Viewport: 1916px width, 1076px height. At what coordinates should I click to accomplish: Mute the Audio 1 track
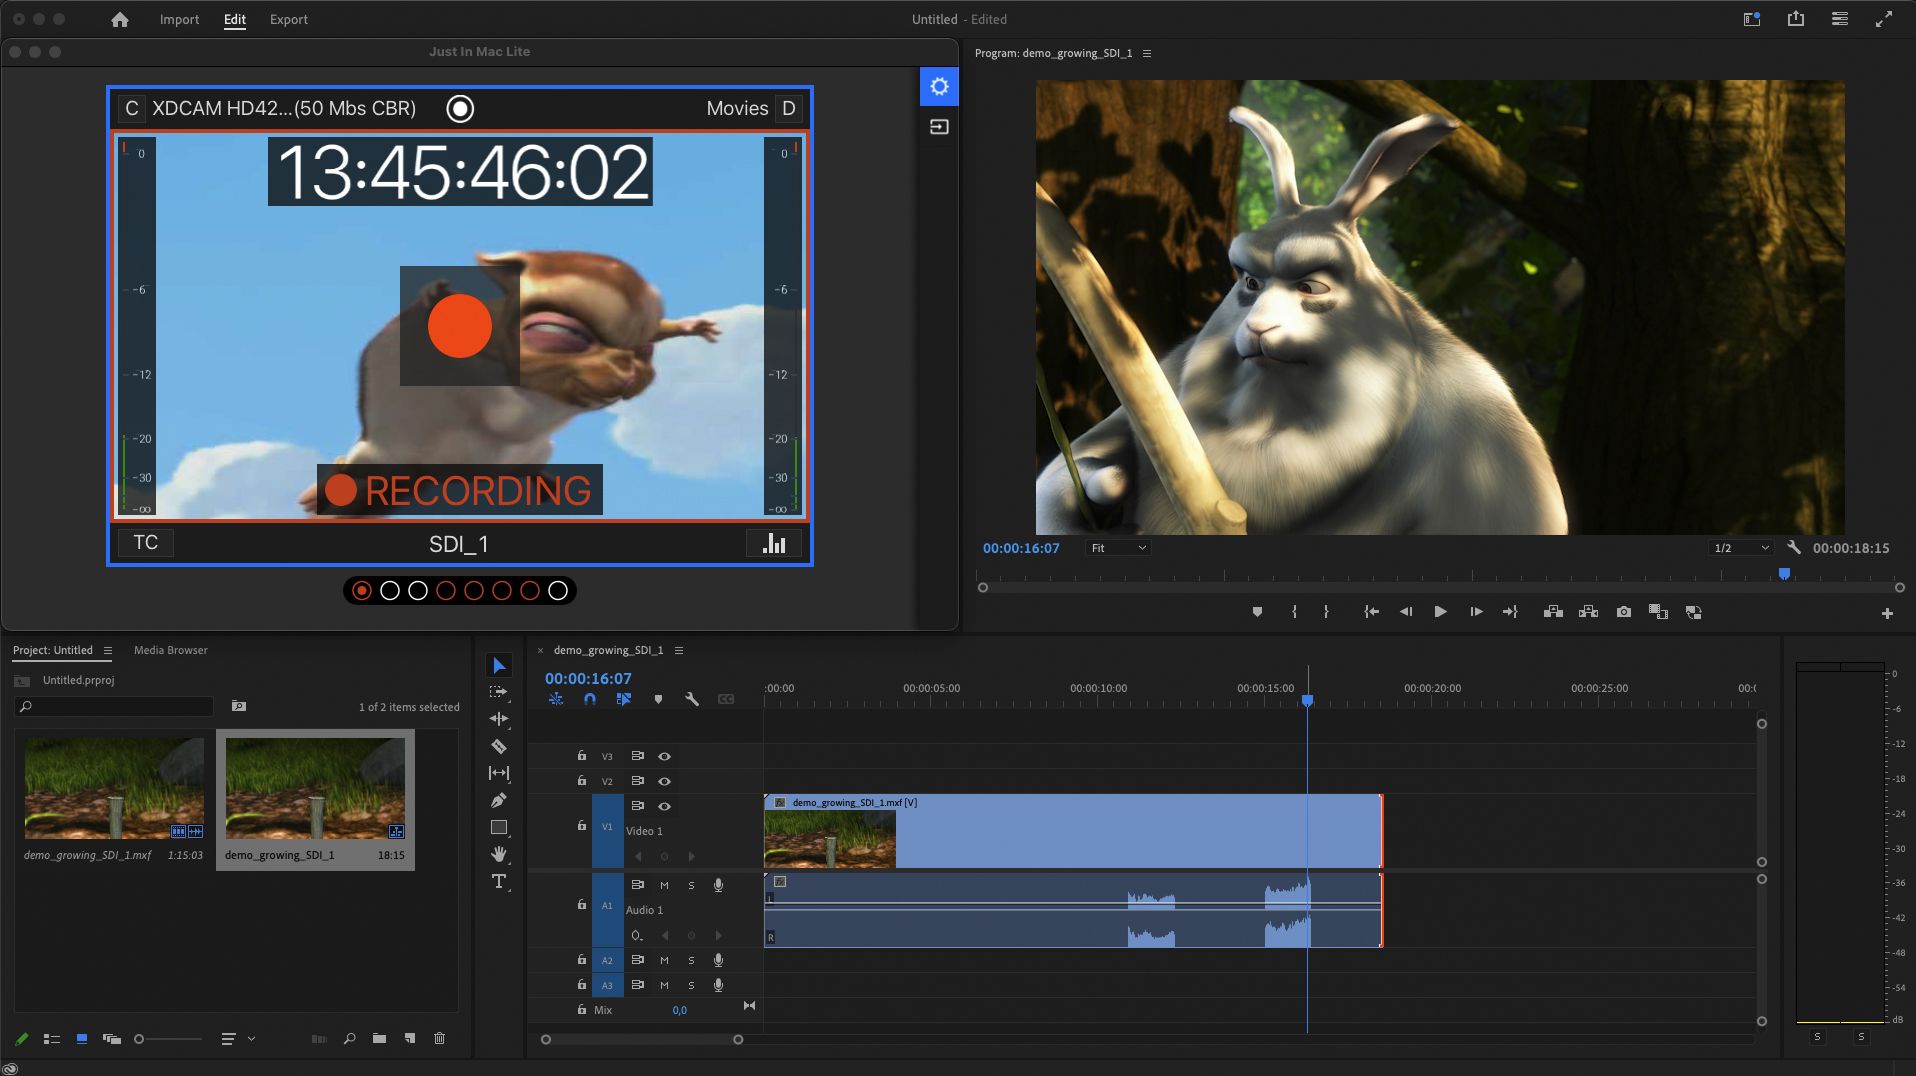click(664, 885)
